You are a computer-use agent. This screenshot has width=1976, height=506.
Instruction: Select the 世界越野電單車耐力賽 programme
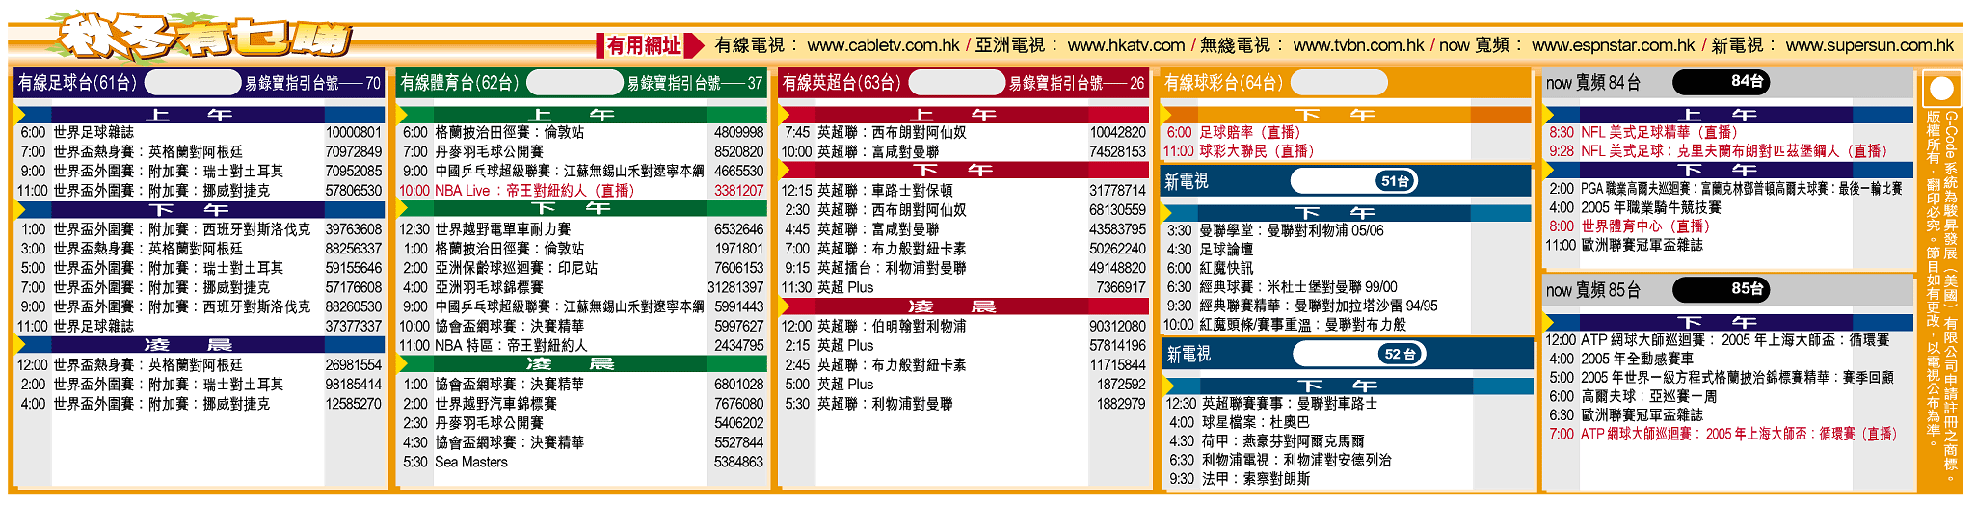pyautogui.click(x=504, y=229)
